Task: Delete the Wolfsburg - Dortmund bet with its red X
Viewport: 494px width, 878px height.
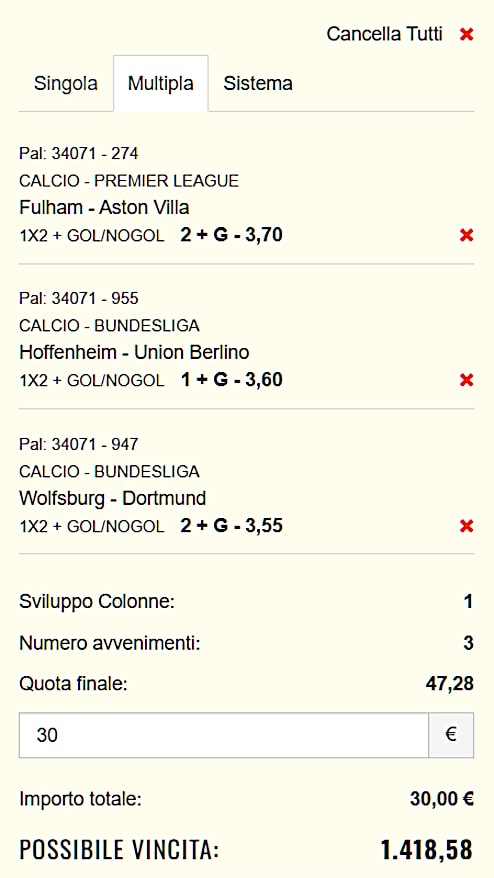Action: 467,526
